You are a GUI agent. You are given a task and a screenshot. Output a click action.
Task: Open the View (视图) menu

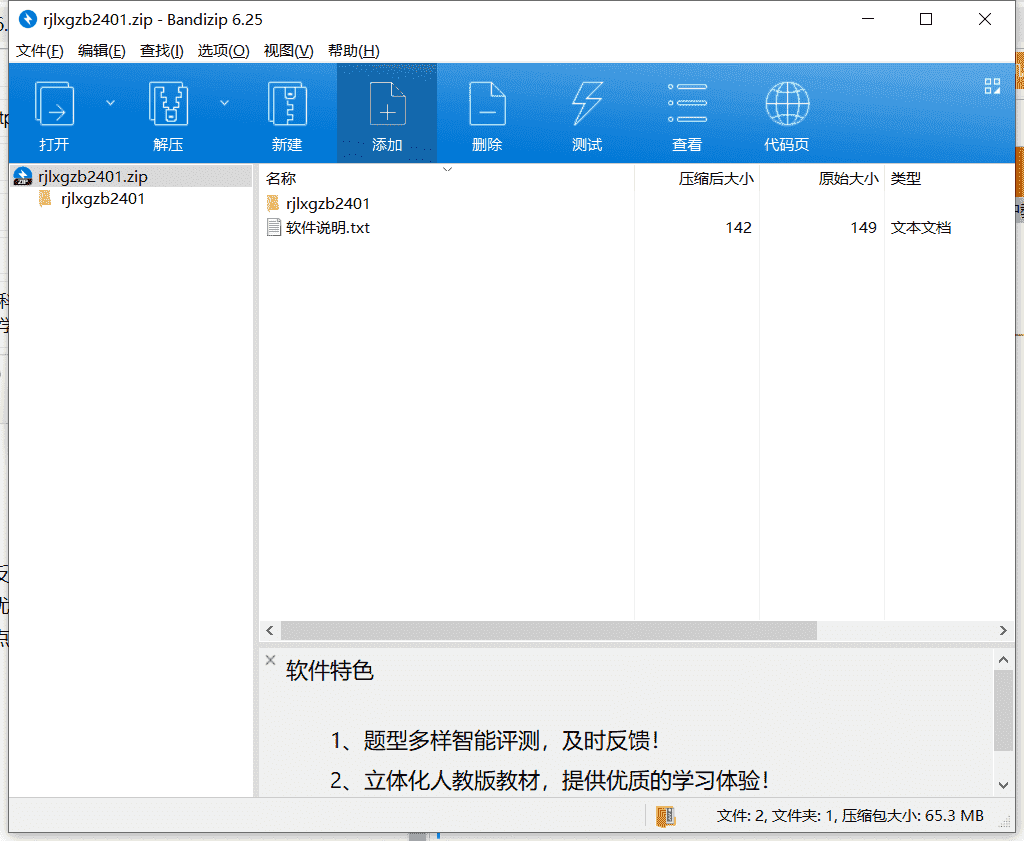[288, 51]
